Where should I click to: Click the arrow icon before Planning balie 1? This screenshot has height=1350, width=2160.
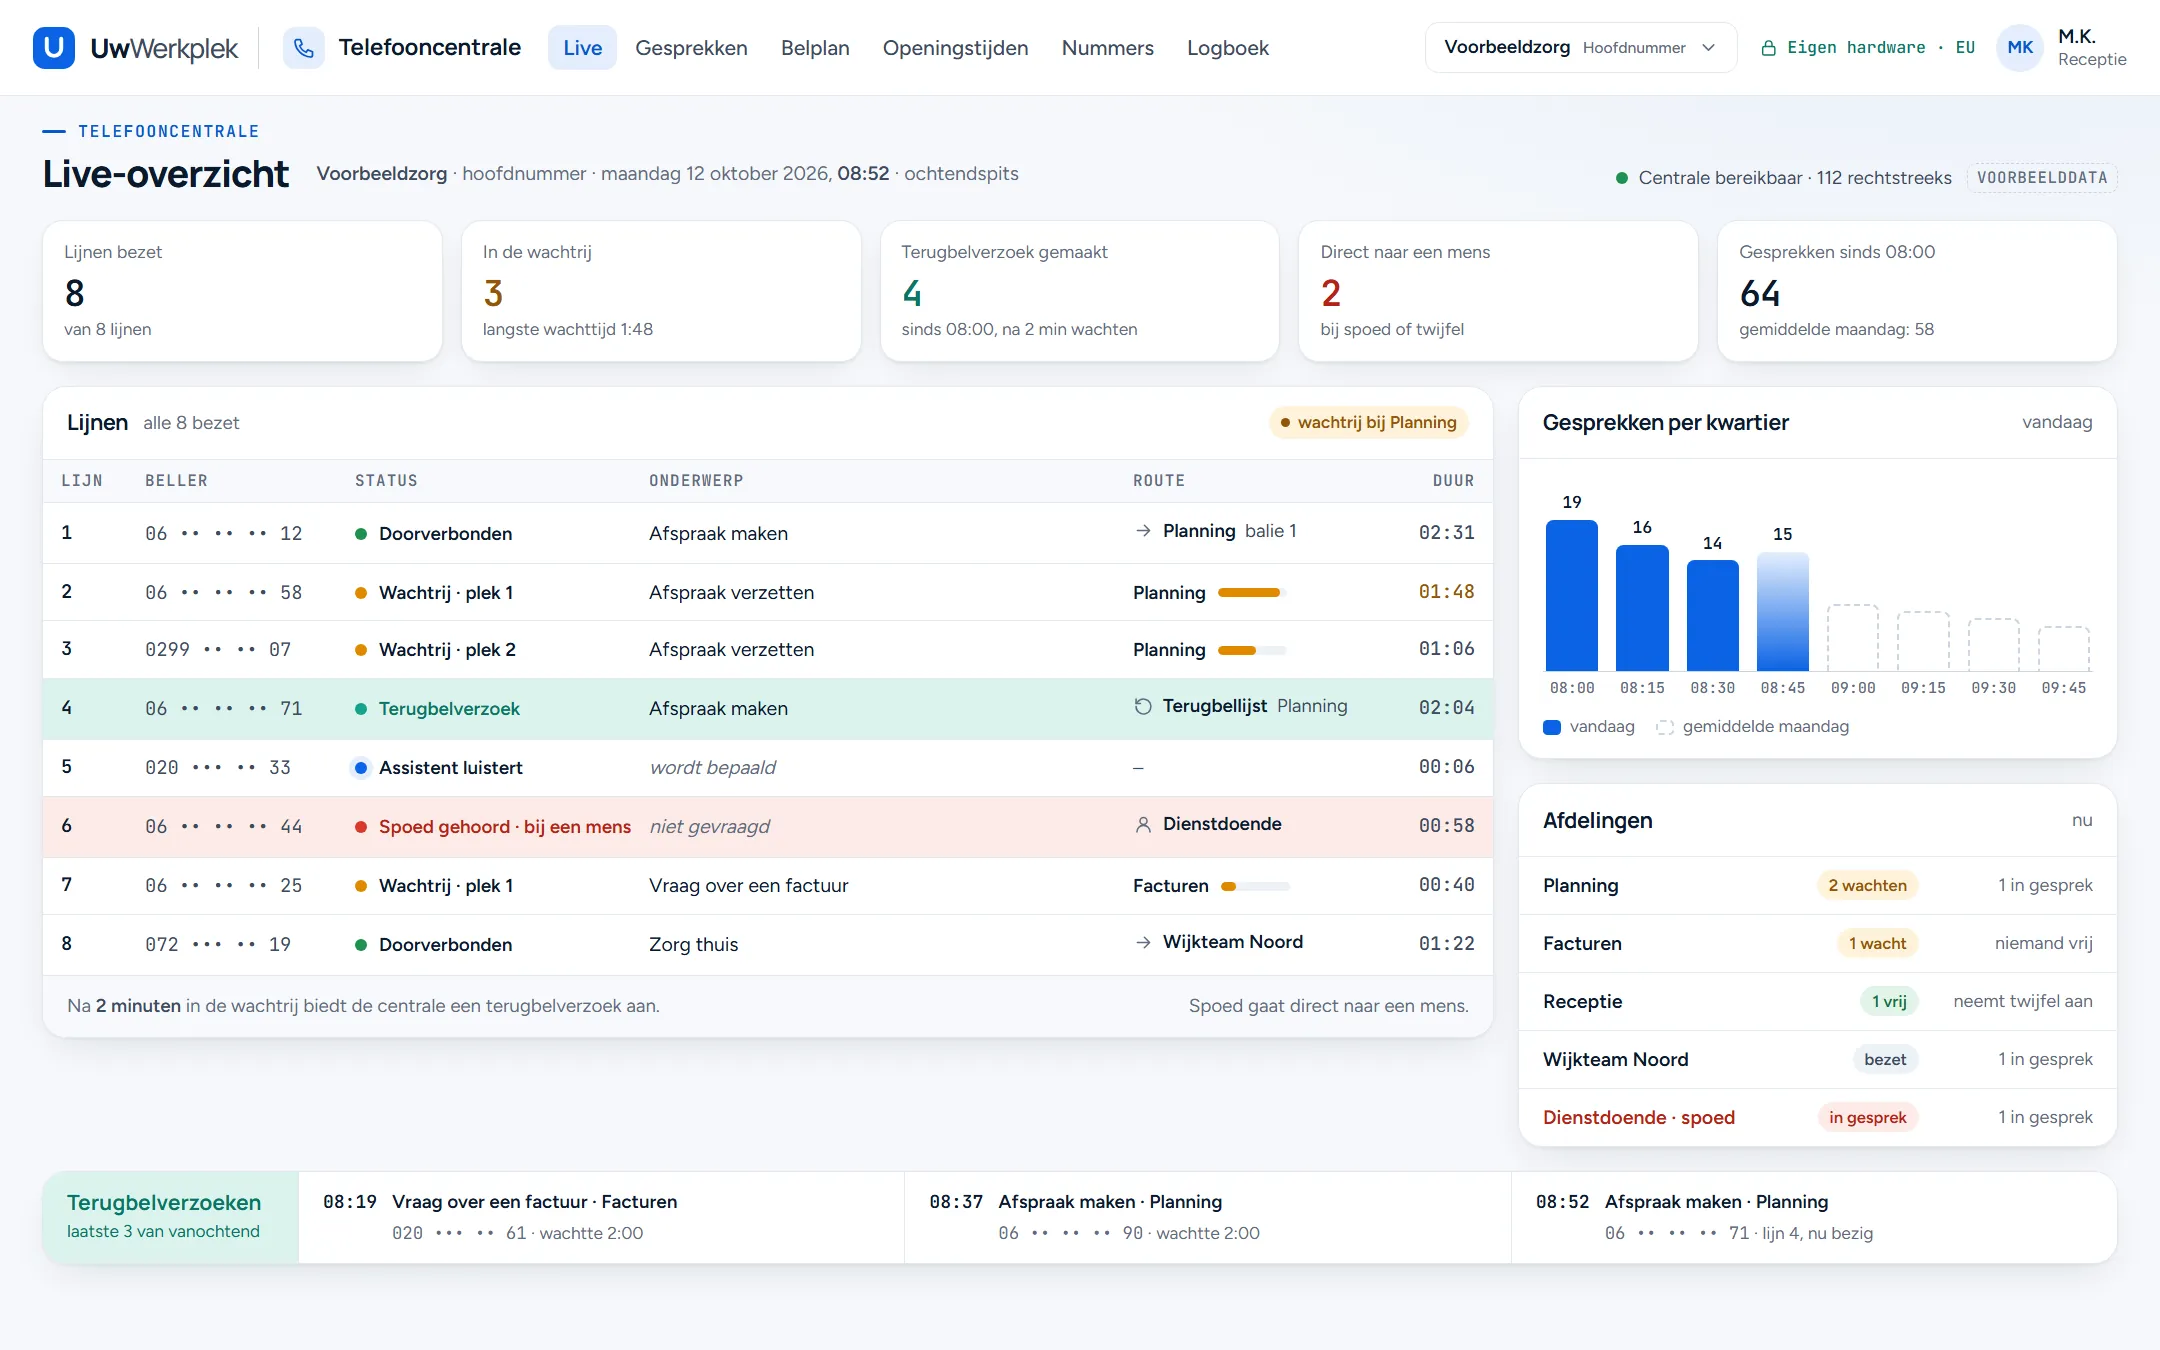[x=1143, y=531]
